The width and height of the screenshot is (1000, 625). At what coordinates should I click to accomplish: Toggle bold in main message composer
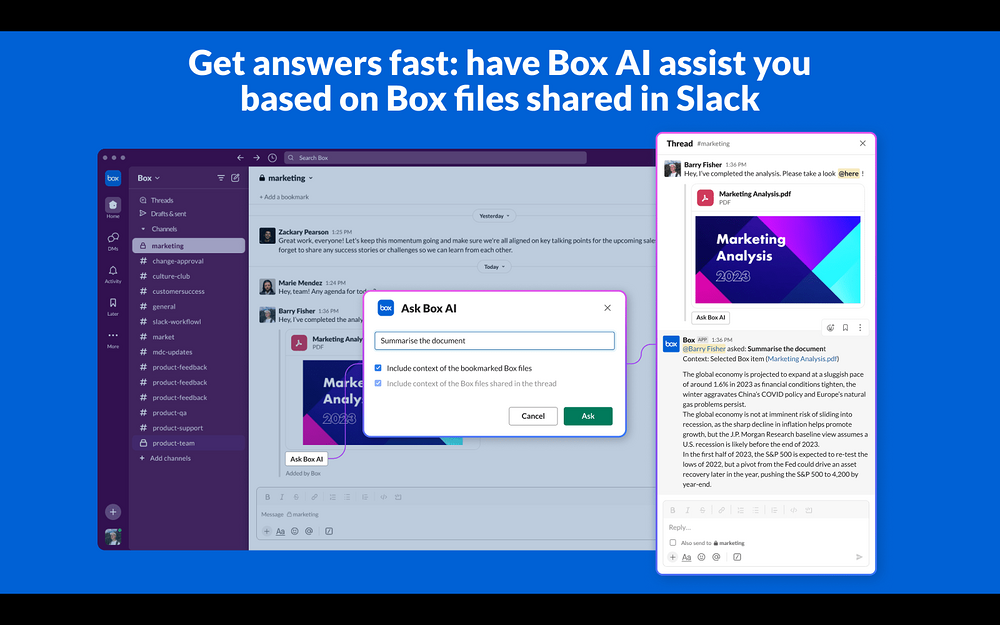pos(268,497)
